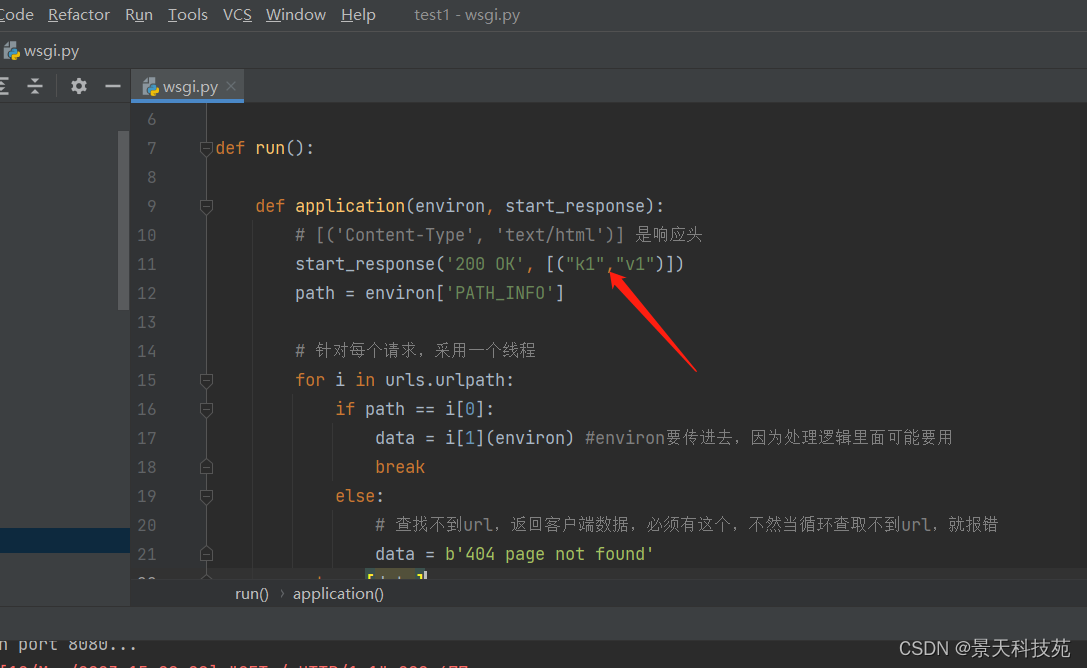The image size is (1087, 668).
Task: Click 'start_response' call on line 11
Action: (365, 264)
